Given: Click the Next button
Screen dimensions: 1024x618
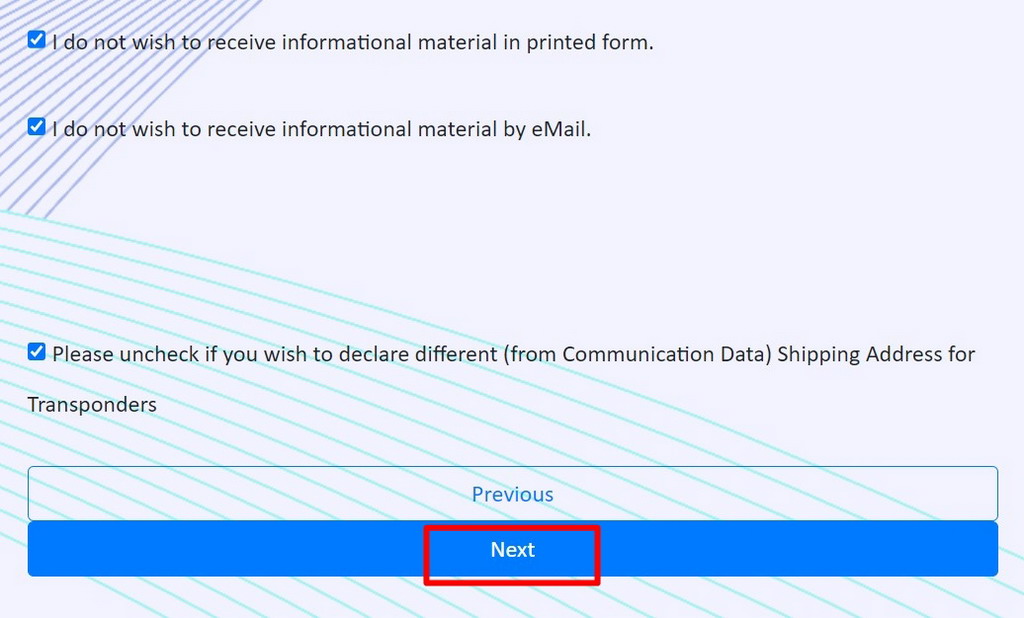Looking at the screenshot, I should click(x=512, y=549).
